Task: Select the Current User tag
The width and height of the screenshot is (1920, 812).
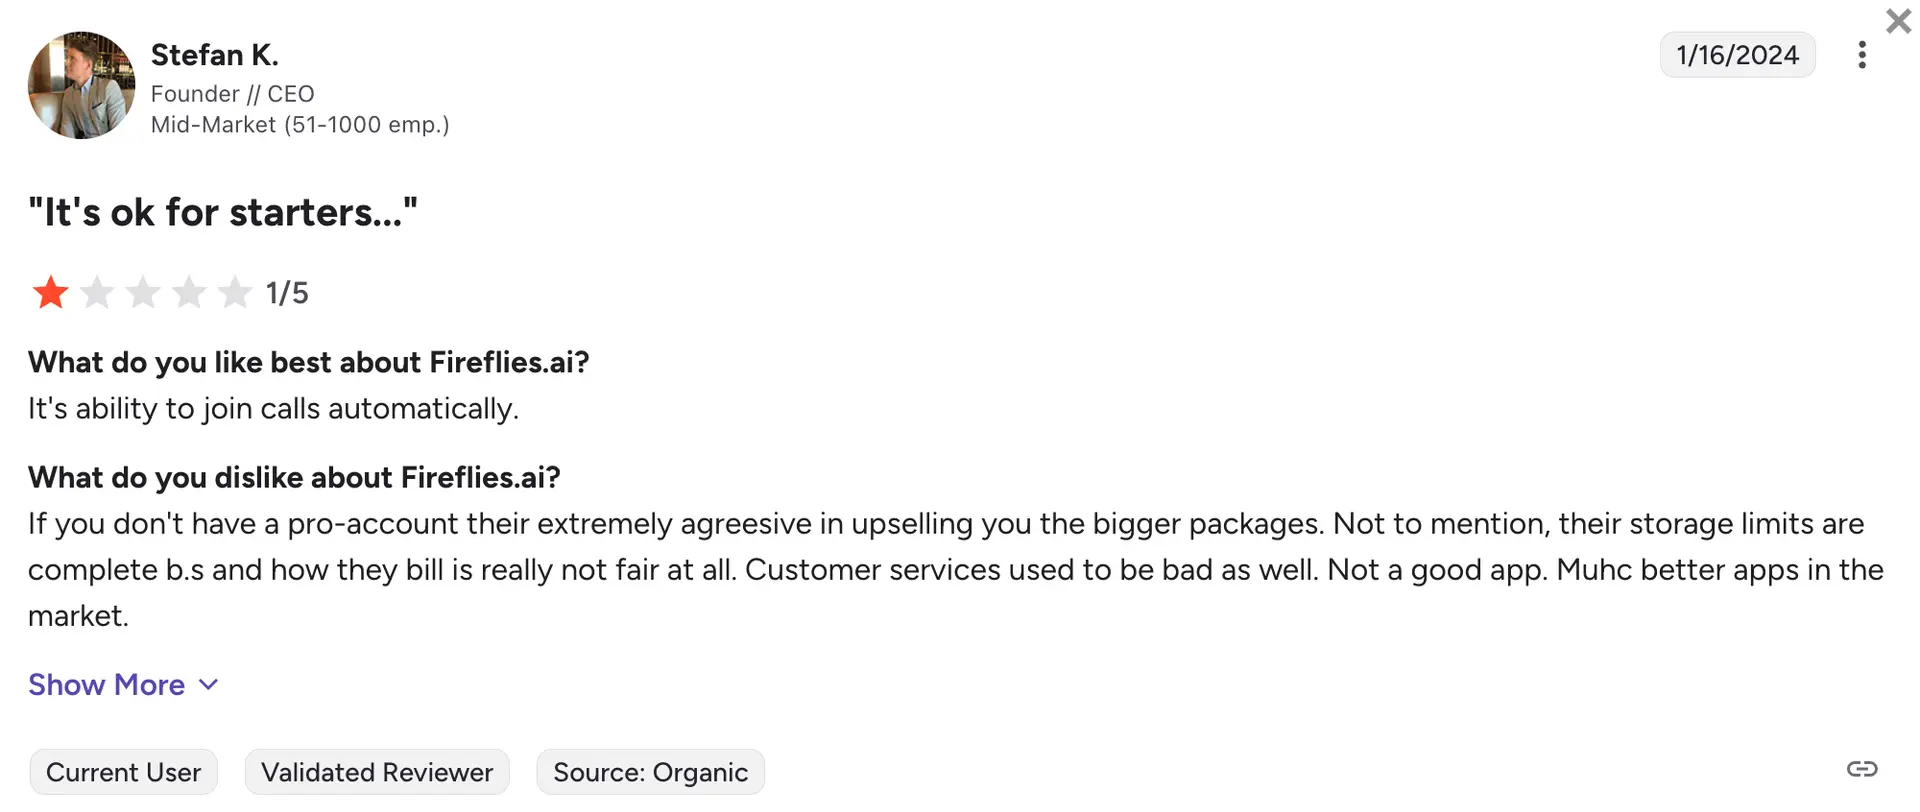Action: coord(123,772)
